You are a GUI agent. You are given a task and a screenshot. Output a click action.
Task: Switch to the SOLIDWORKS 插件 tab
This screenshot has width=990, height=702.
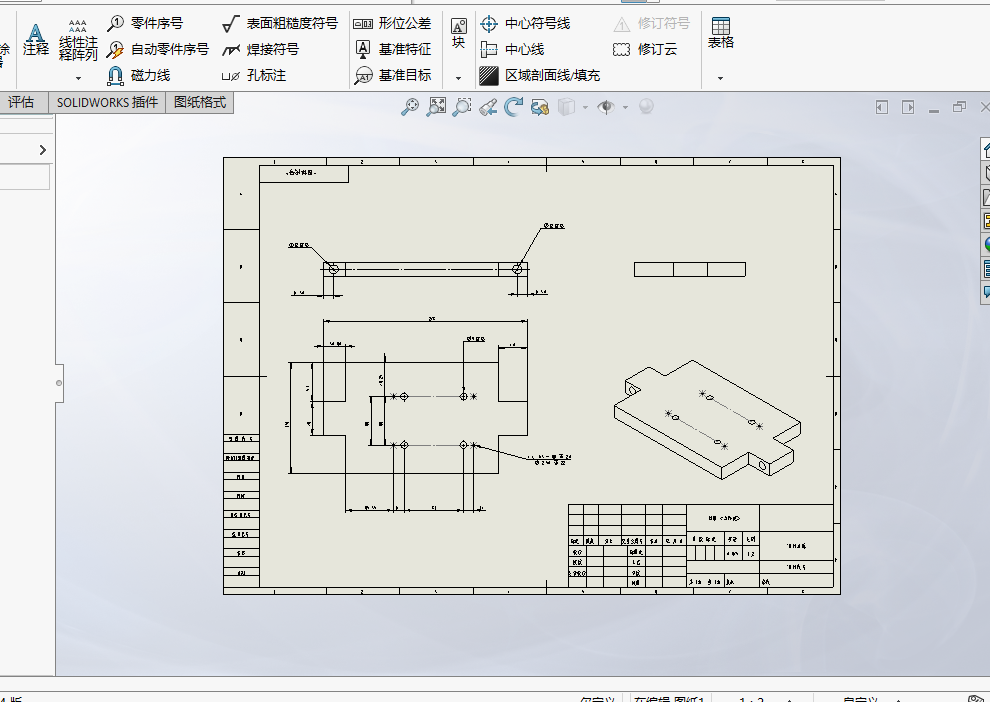(x=107, y=102)
